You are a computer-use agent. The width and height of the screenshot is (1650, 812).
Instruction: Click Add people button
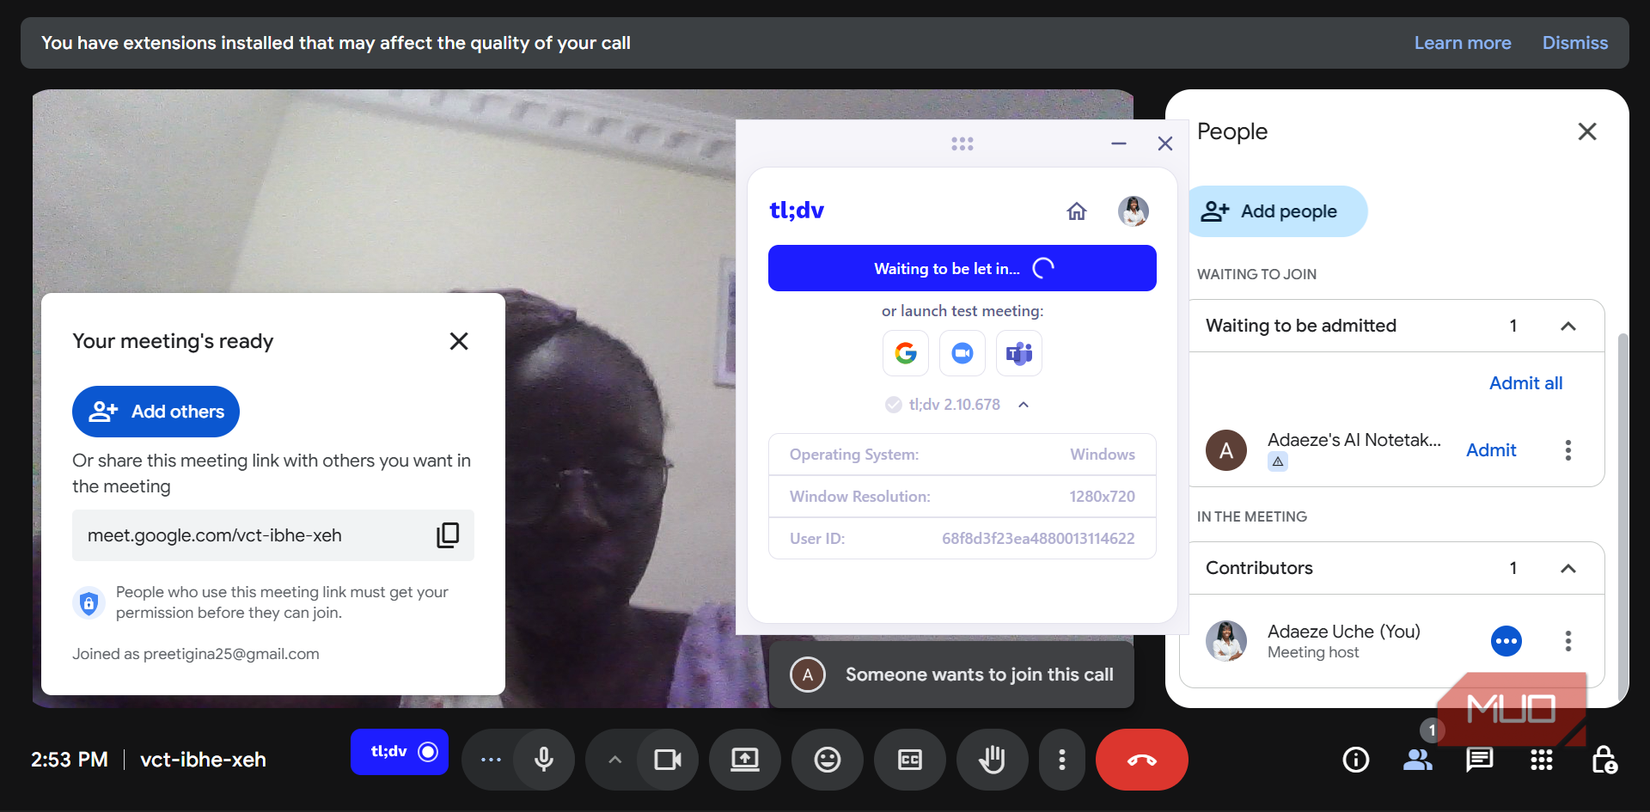coord(1277,211)
